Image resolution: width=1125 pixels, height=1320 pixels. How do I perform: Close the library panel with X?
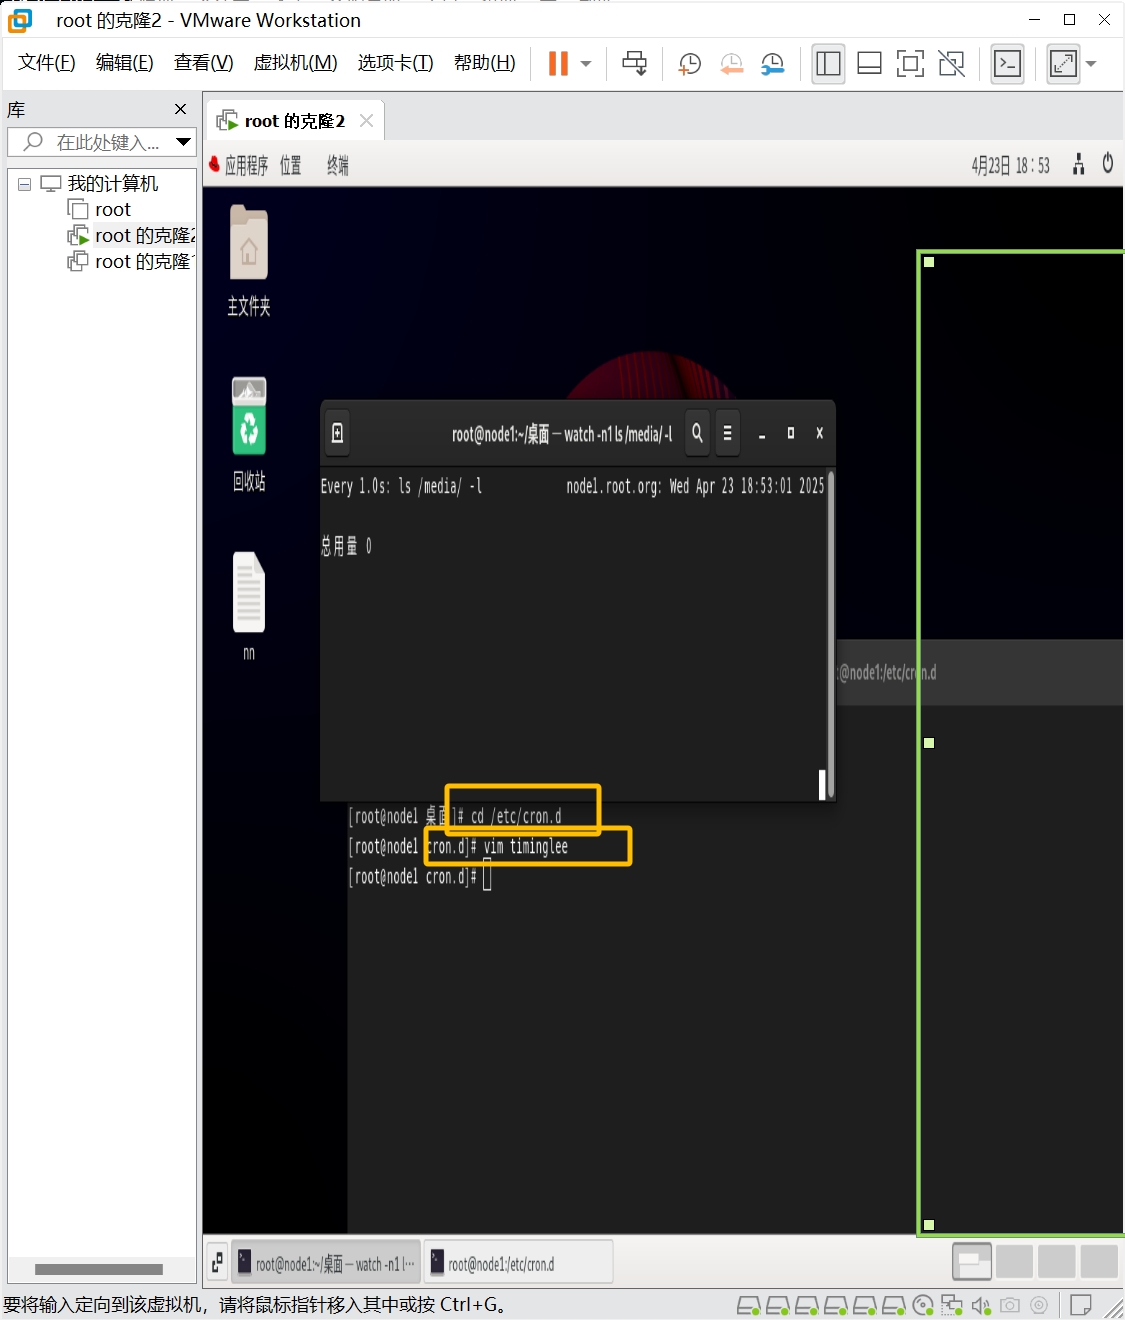point(180,109)
